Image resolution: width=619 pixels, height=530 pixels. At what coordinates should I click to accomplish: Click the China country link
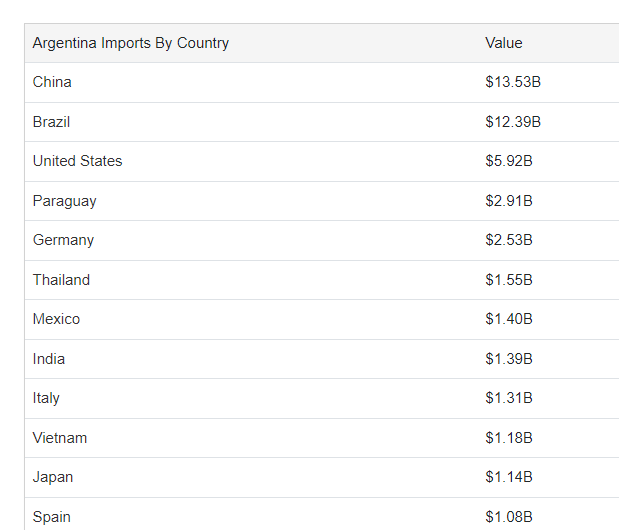[52, 82]
